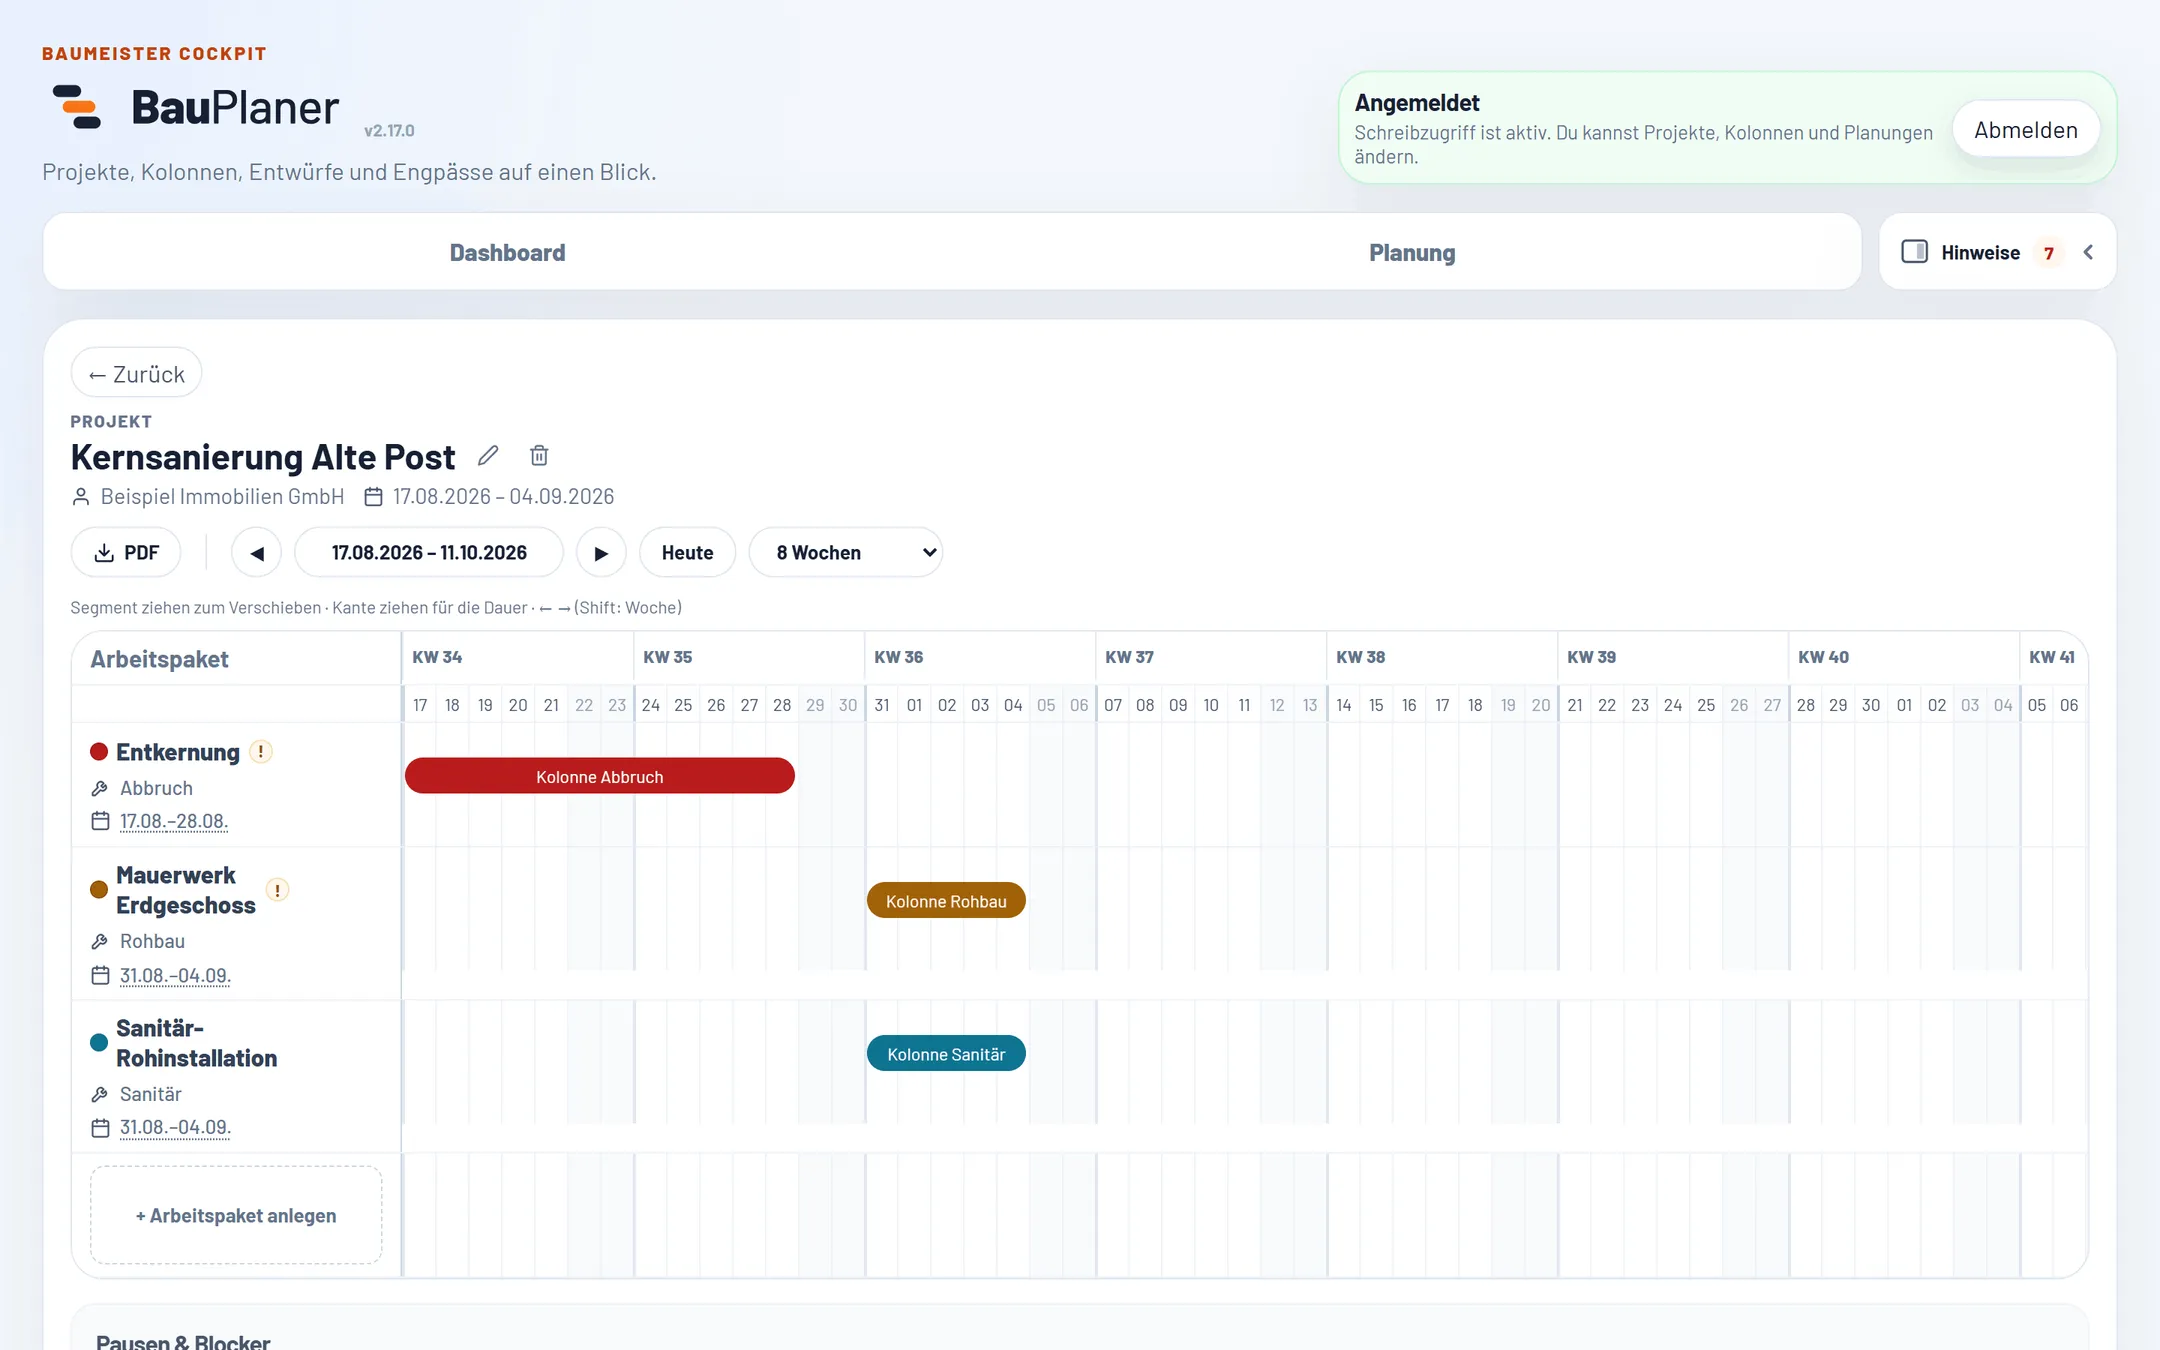Open the warning icon next to Mauerwerk Erdgeschoss
The width and height of the screenshot is (2160, 1350).
277,890
